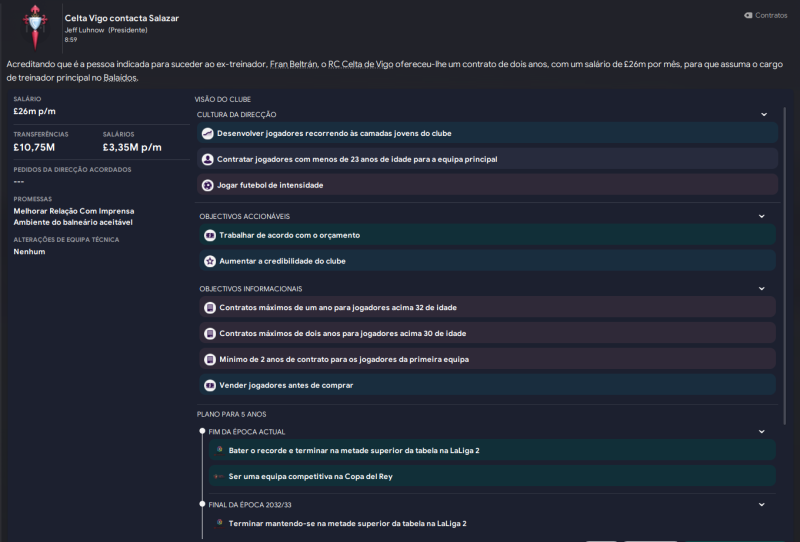The image size is (800, 542).
Task: Select Jogar futebol de intensidade row
Action: (x=487, y=185)
